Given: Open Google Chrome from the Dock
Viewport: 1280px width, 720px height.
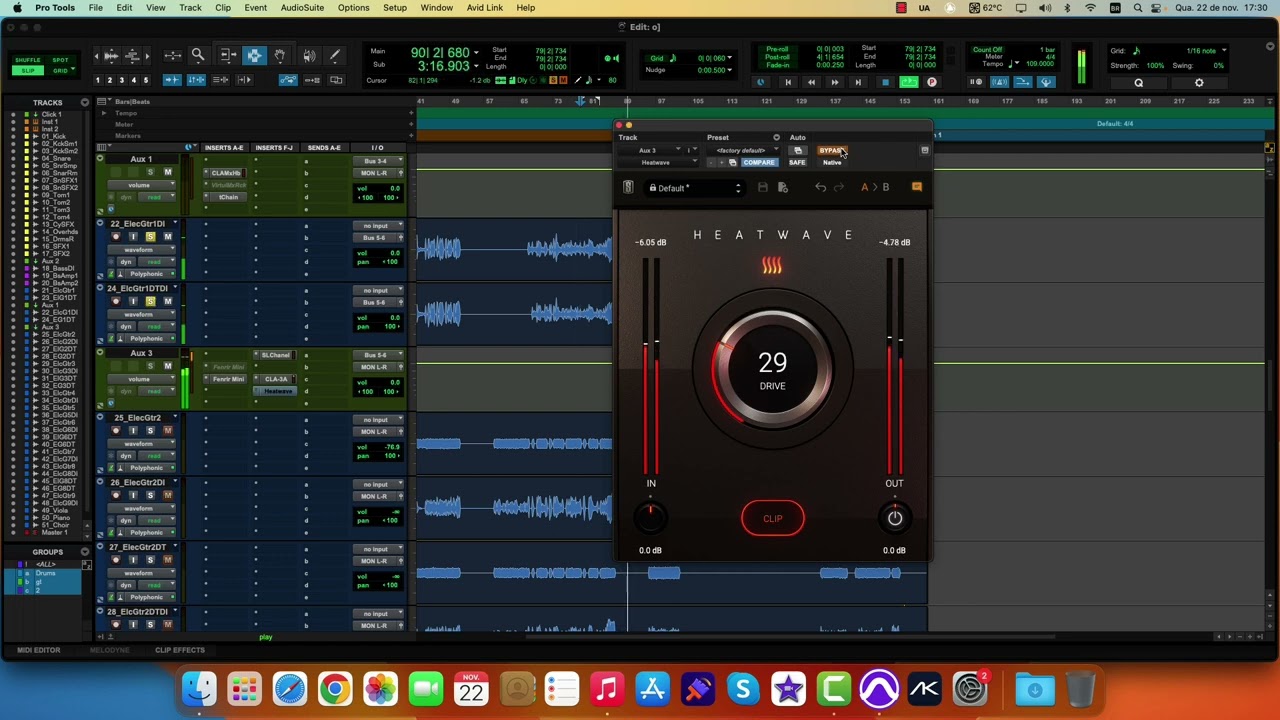Looking at the screenshot, I should point(335,689).
